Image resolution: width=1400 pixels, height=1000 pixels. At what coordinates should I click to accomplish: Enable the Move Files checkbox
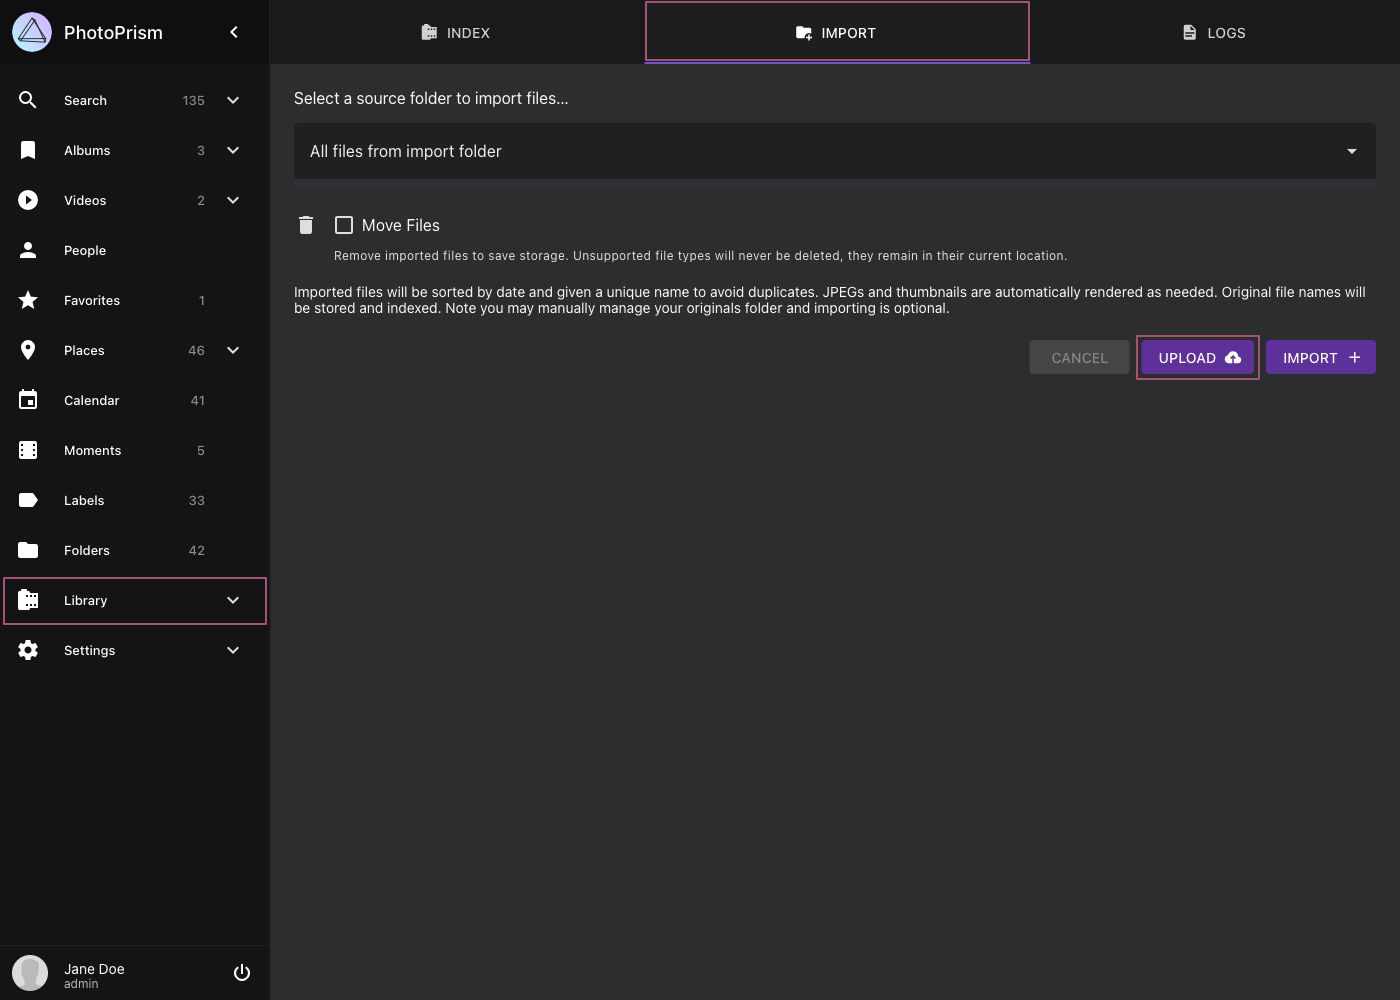(x=344, y=225)
